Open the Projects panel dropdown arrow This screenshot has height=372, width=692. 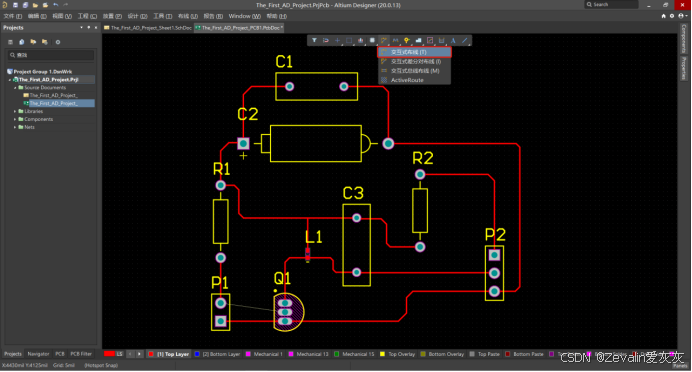point(81,27)
